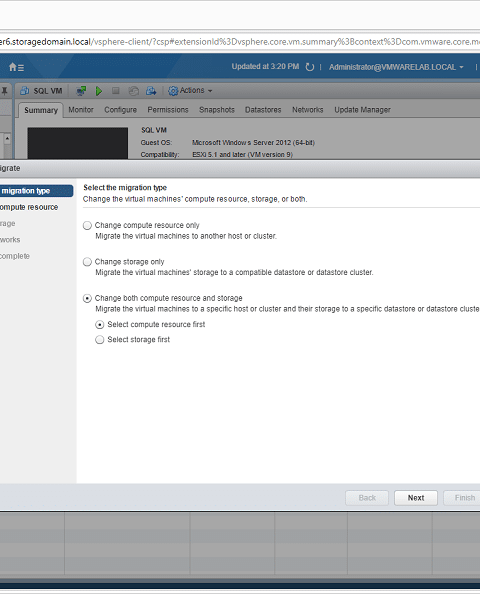Select the migration type wizard step
The image size is (480, 594).
(x=36, y=191)
